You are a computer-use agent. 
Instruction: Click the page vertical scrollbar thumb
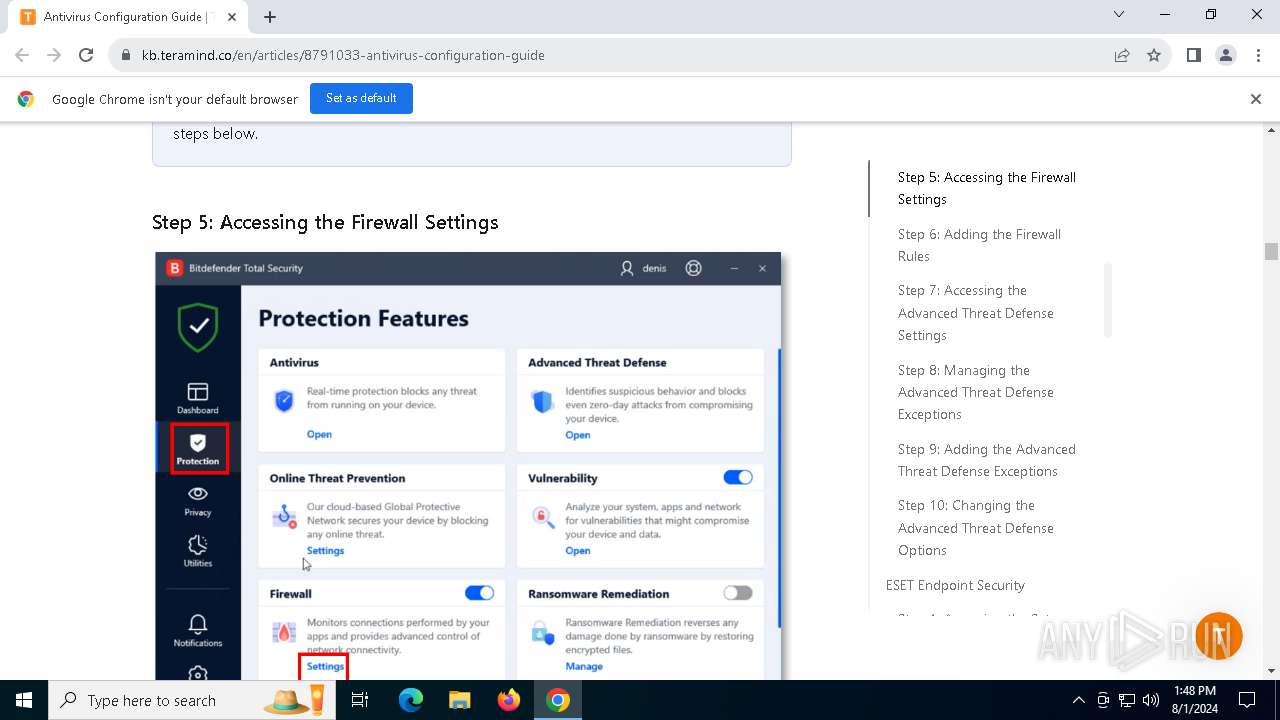point(1271,251)
